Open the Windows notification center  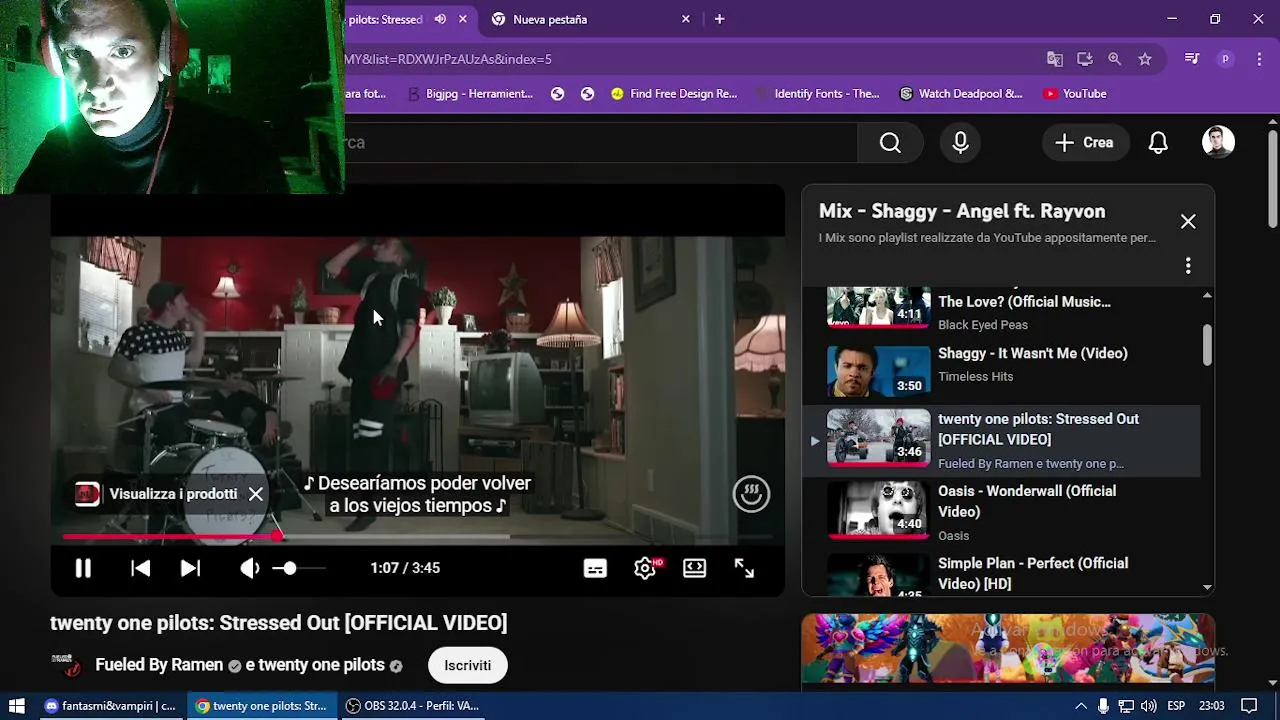[x=1249, y=706]
